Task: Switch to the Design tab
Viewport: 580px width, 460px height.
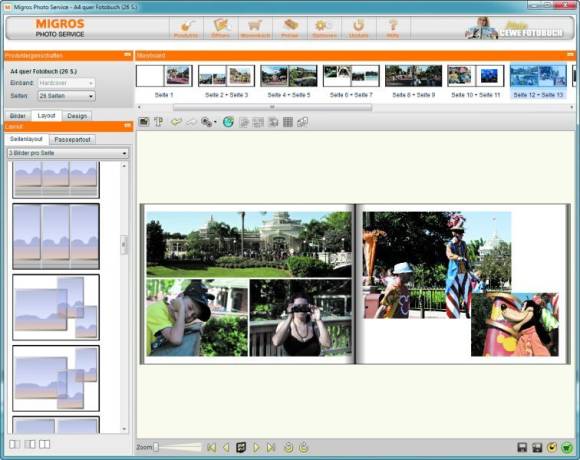Action: 77,116
